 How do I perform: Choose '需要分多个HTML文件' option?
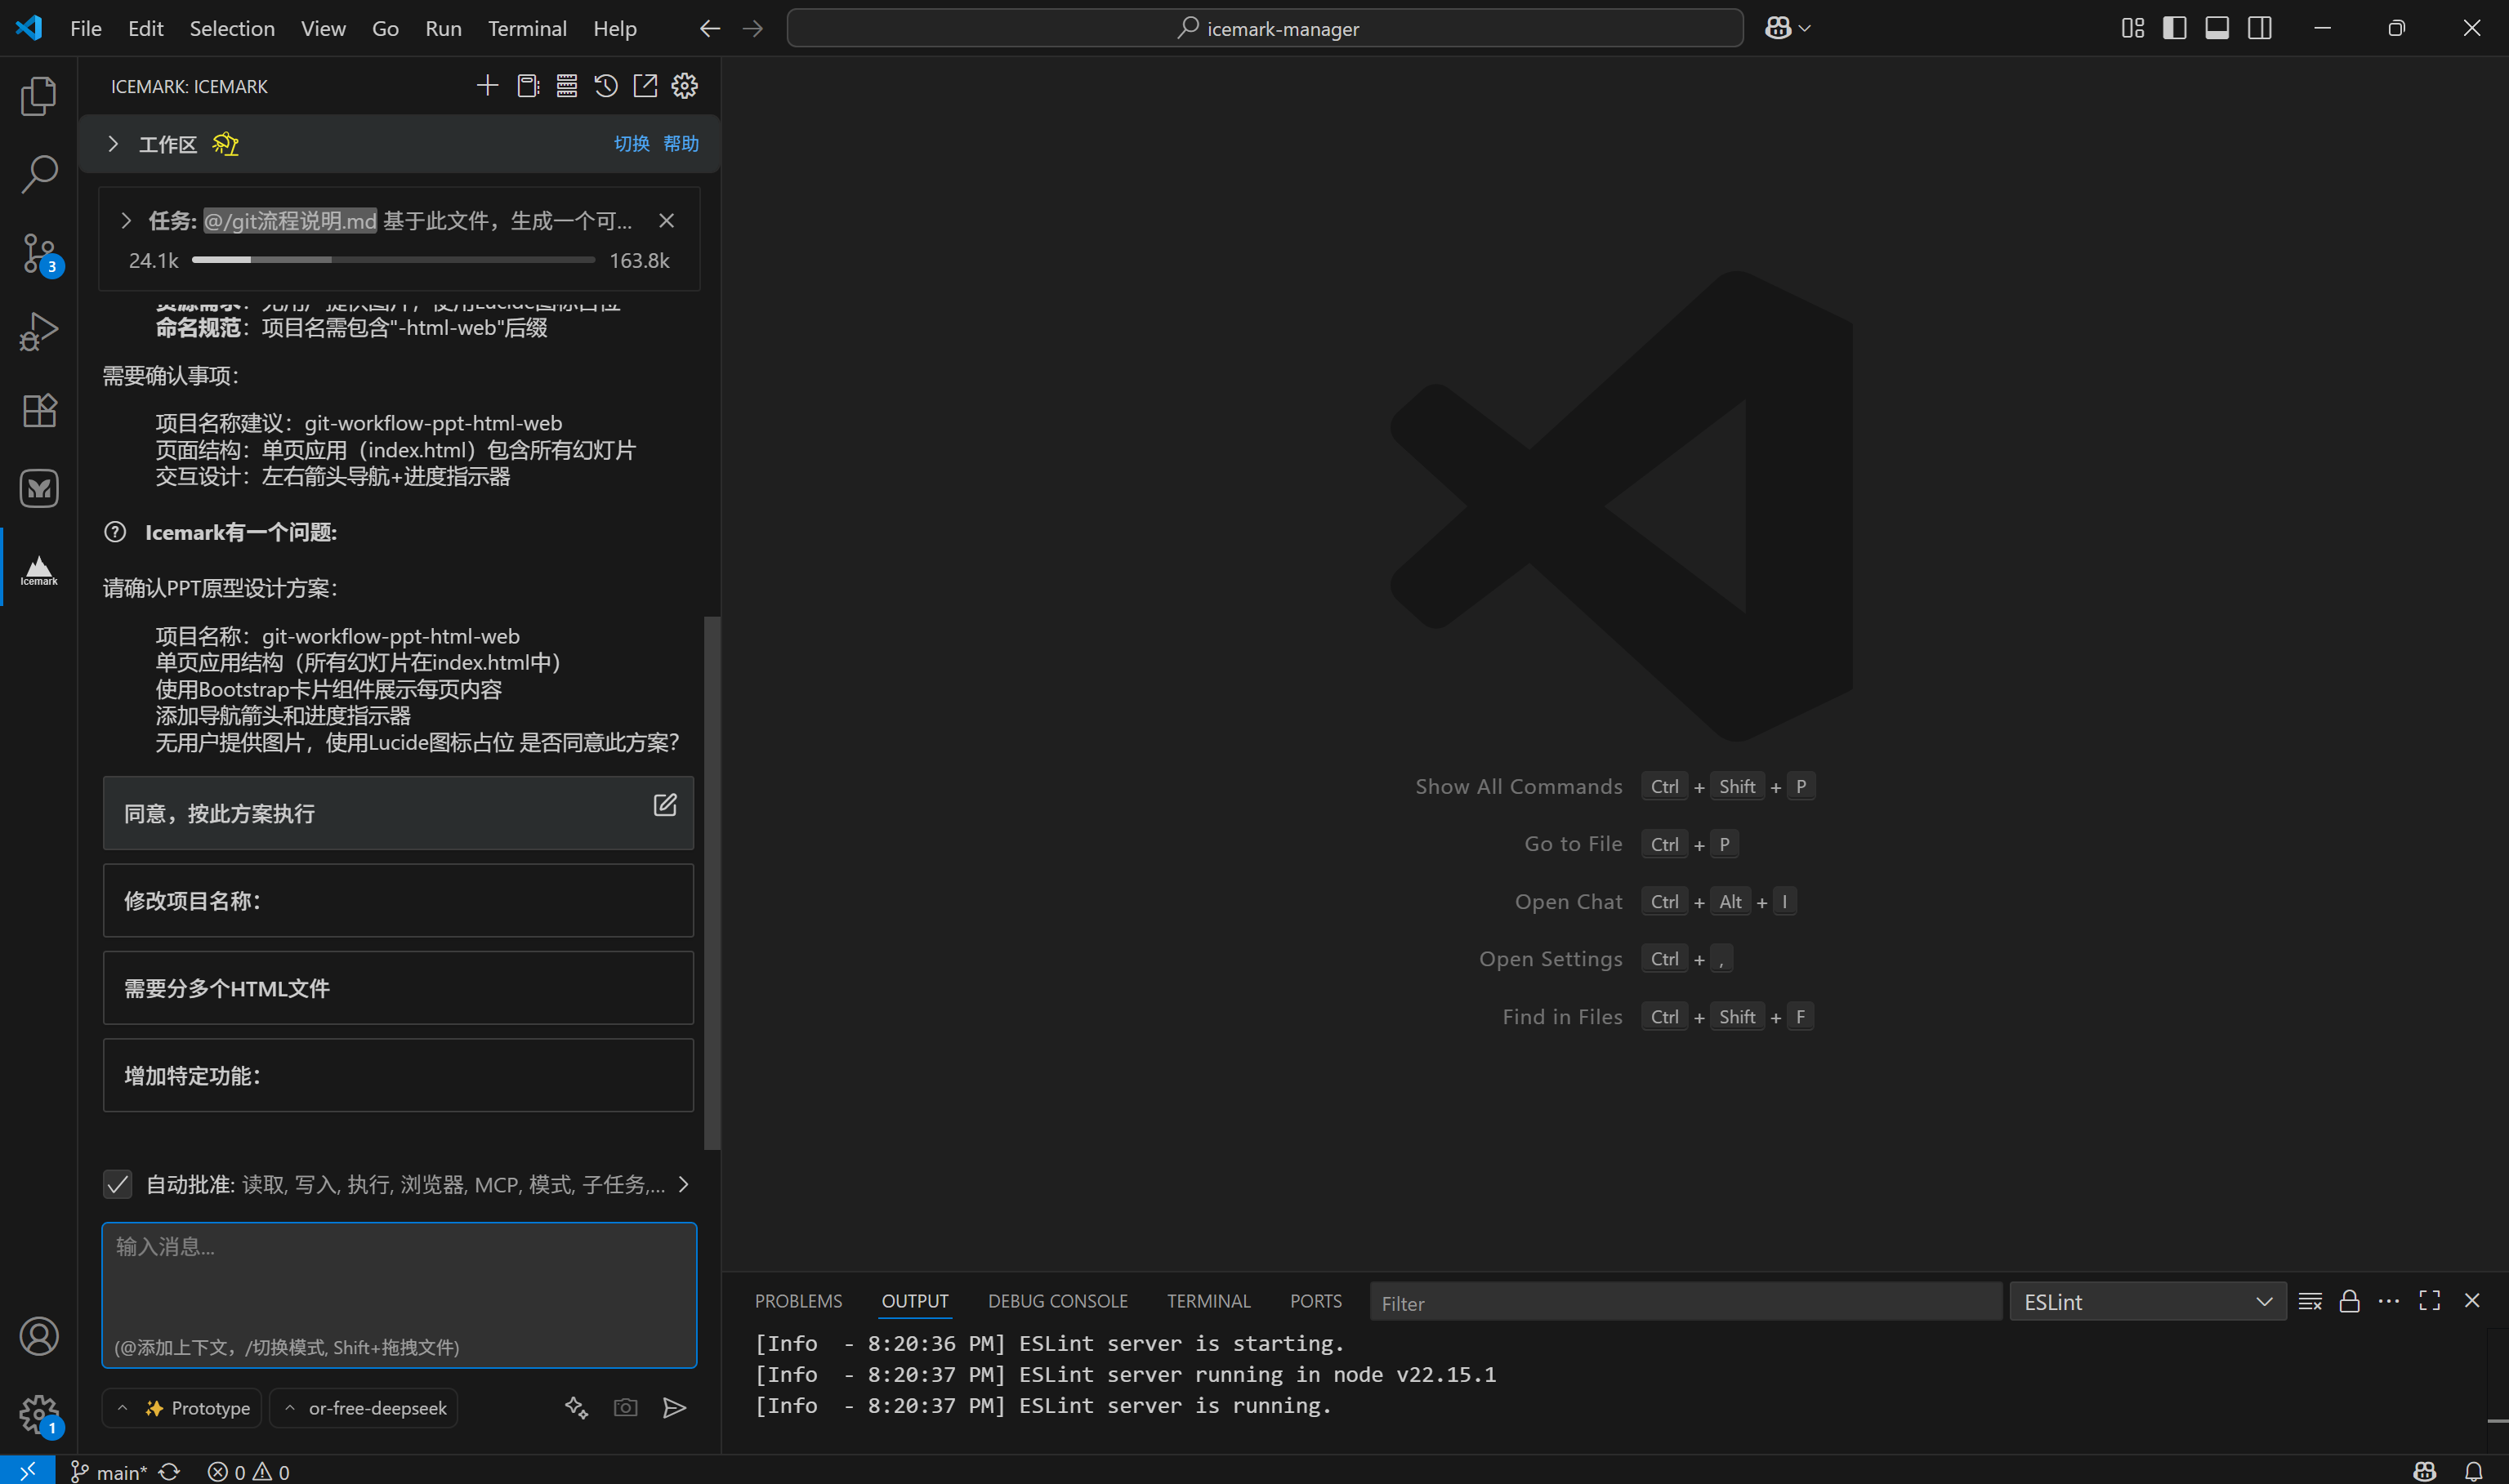[398, 988]
